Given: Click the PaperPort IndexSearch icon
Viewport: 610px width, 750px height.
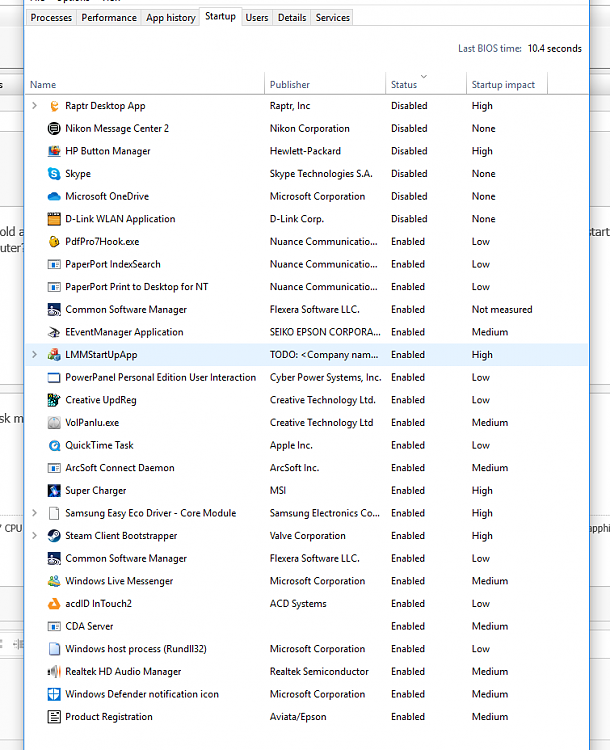Looking at the screenshot, I should click(54, 264).
